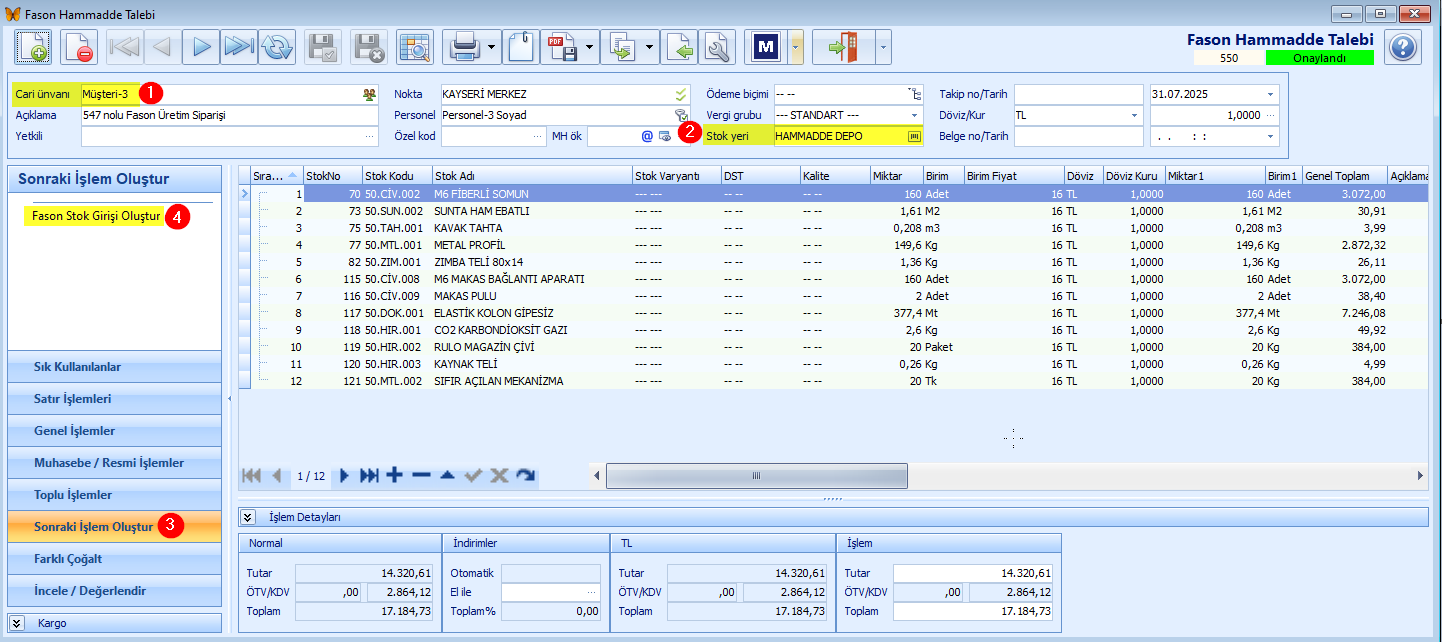Screen dimensions: 1442x642
Task: Sort grid by Stok Kodu column header
Action: (397, 175)
